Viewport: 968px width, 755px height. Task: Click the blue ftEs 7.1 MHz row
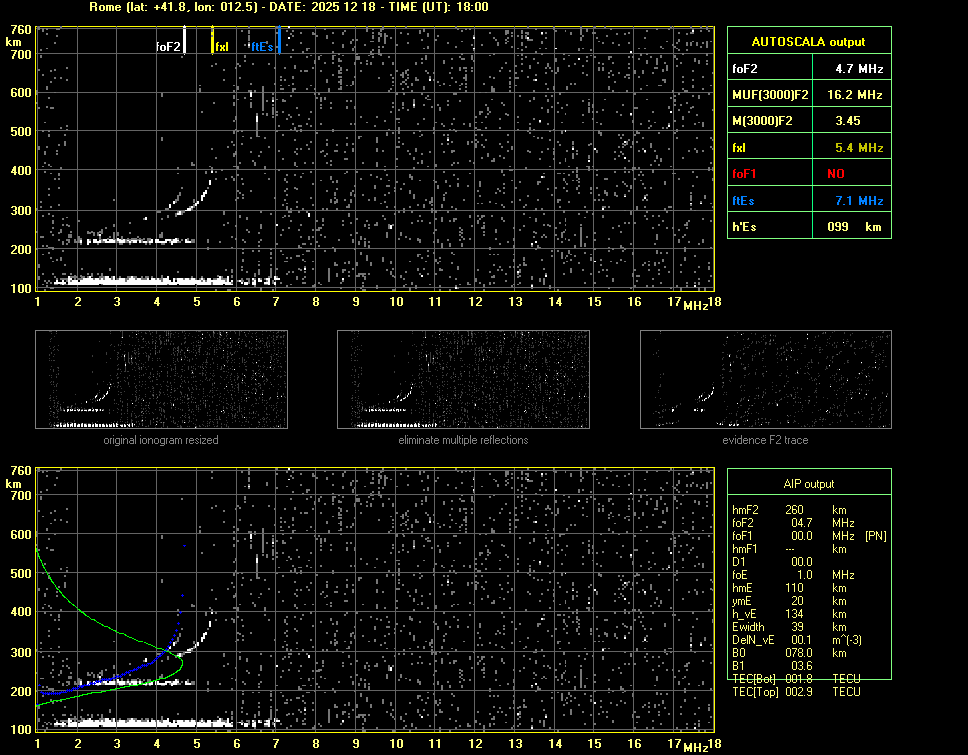[x=808, y=201]
